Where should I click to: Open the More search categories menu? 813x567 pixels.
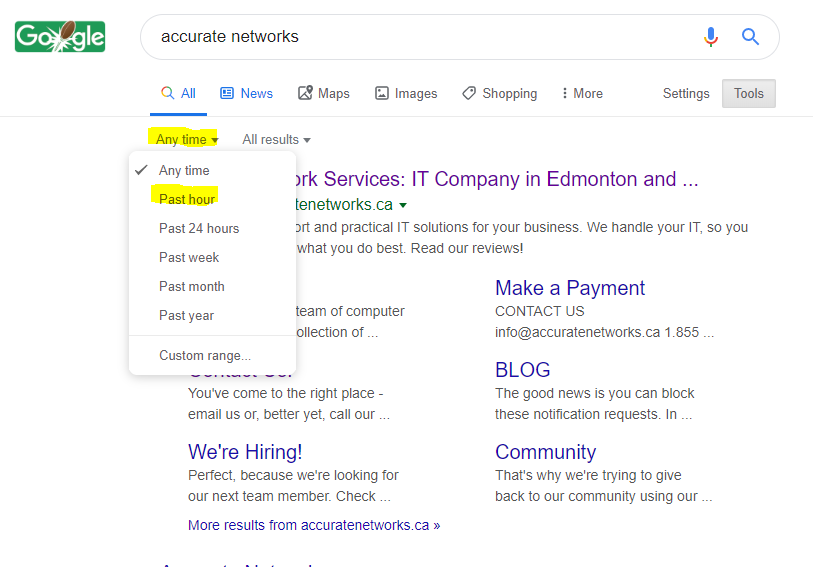pos(582,93)
